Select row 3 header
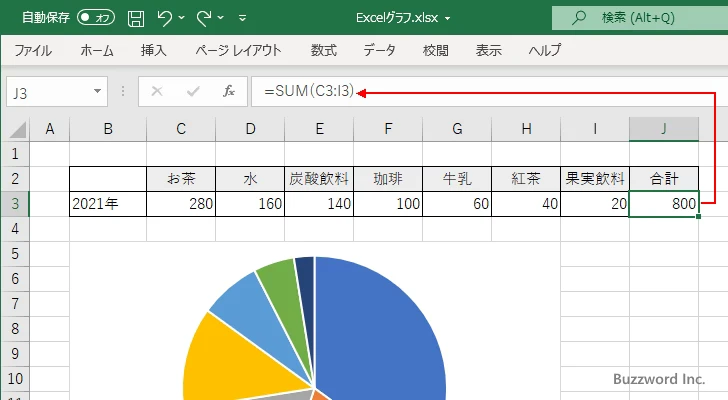This screenshot has height=400, width=728. tap(15, 204)
